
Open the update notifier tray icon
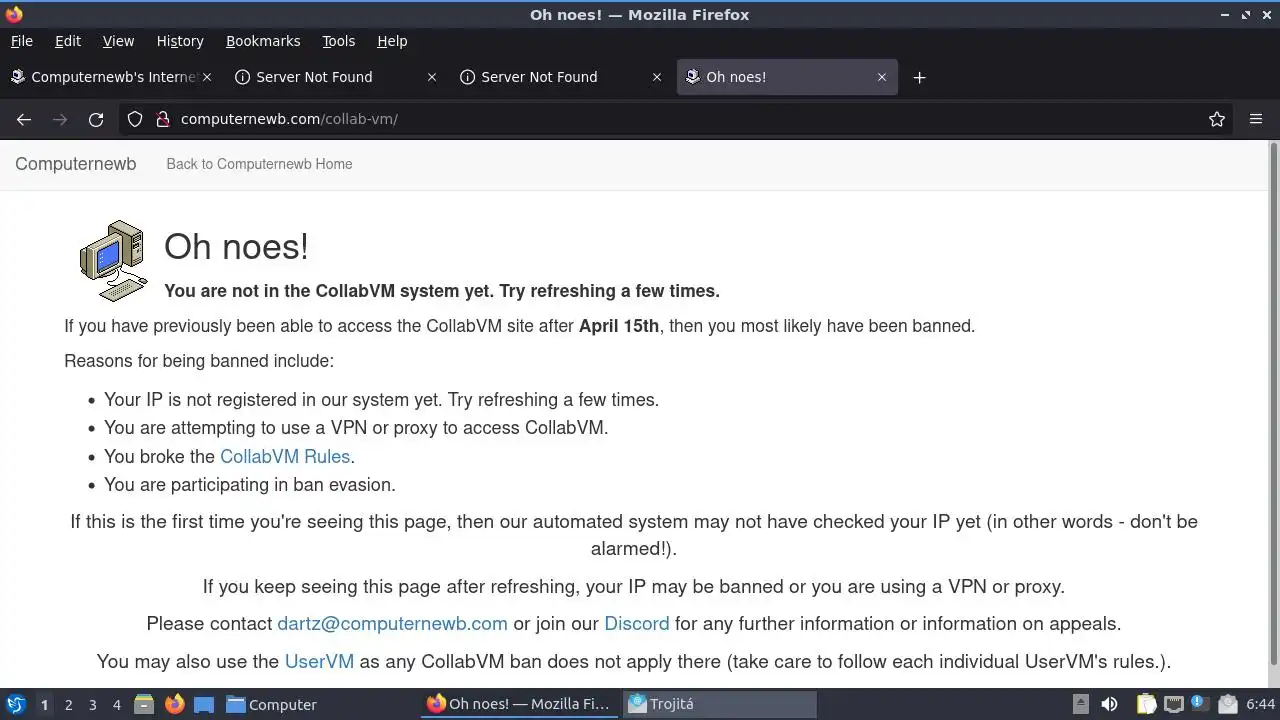[1200, 705]
